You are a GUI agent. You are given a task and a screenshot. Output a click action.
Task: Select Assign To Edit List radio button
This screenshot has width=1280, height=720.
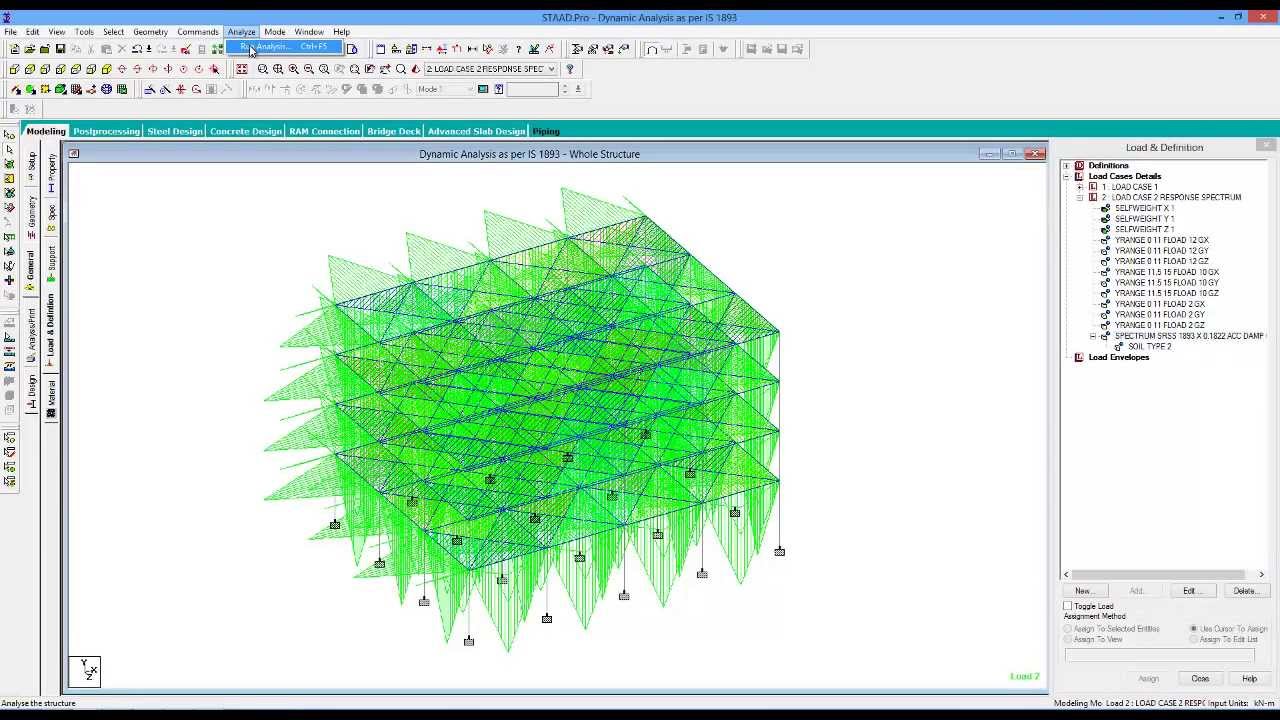(1194, 639)
